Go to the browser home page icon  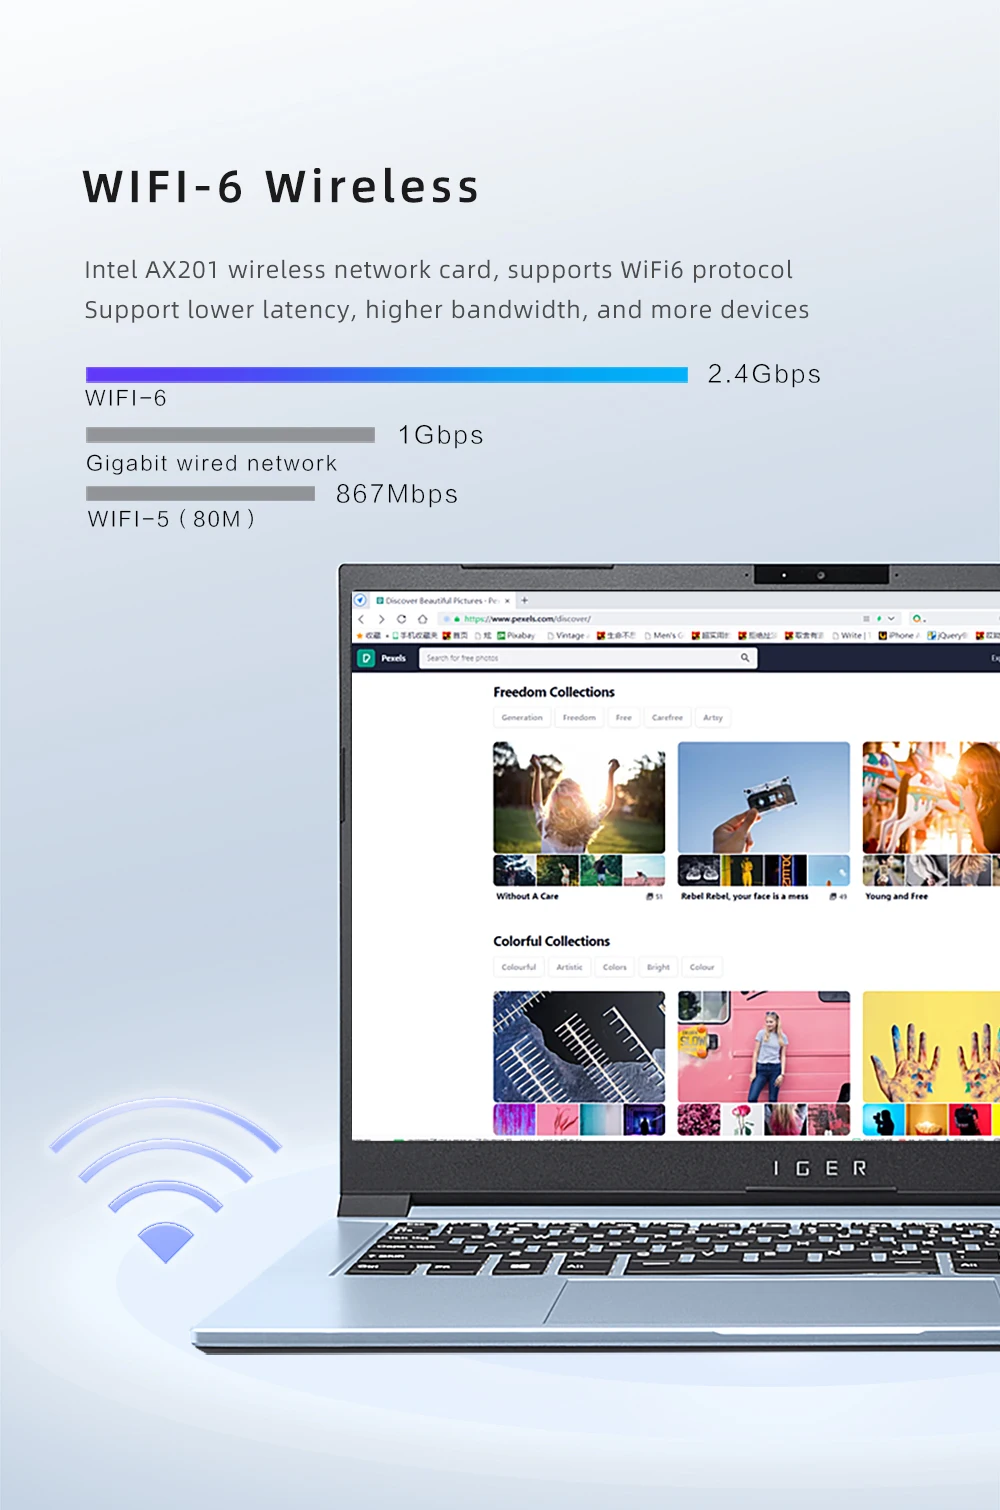coord(422,619)
